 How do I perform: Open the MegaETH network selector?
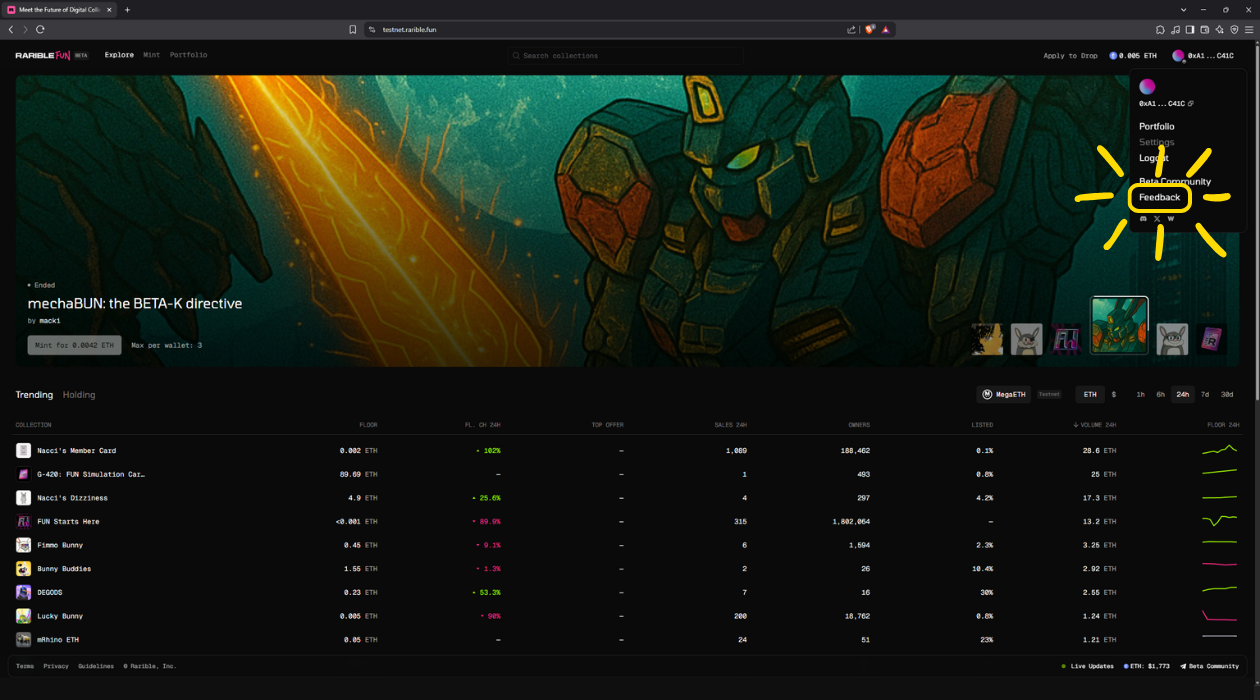pyautogui.click(x=1004, y=395)
